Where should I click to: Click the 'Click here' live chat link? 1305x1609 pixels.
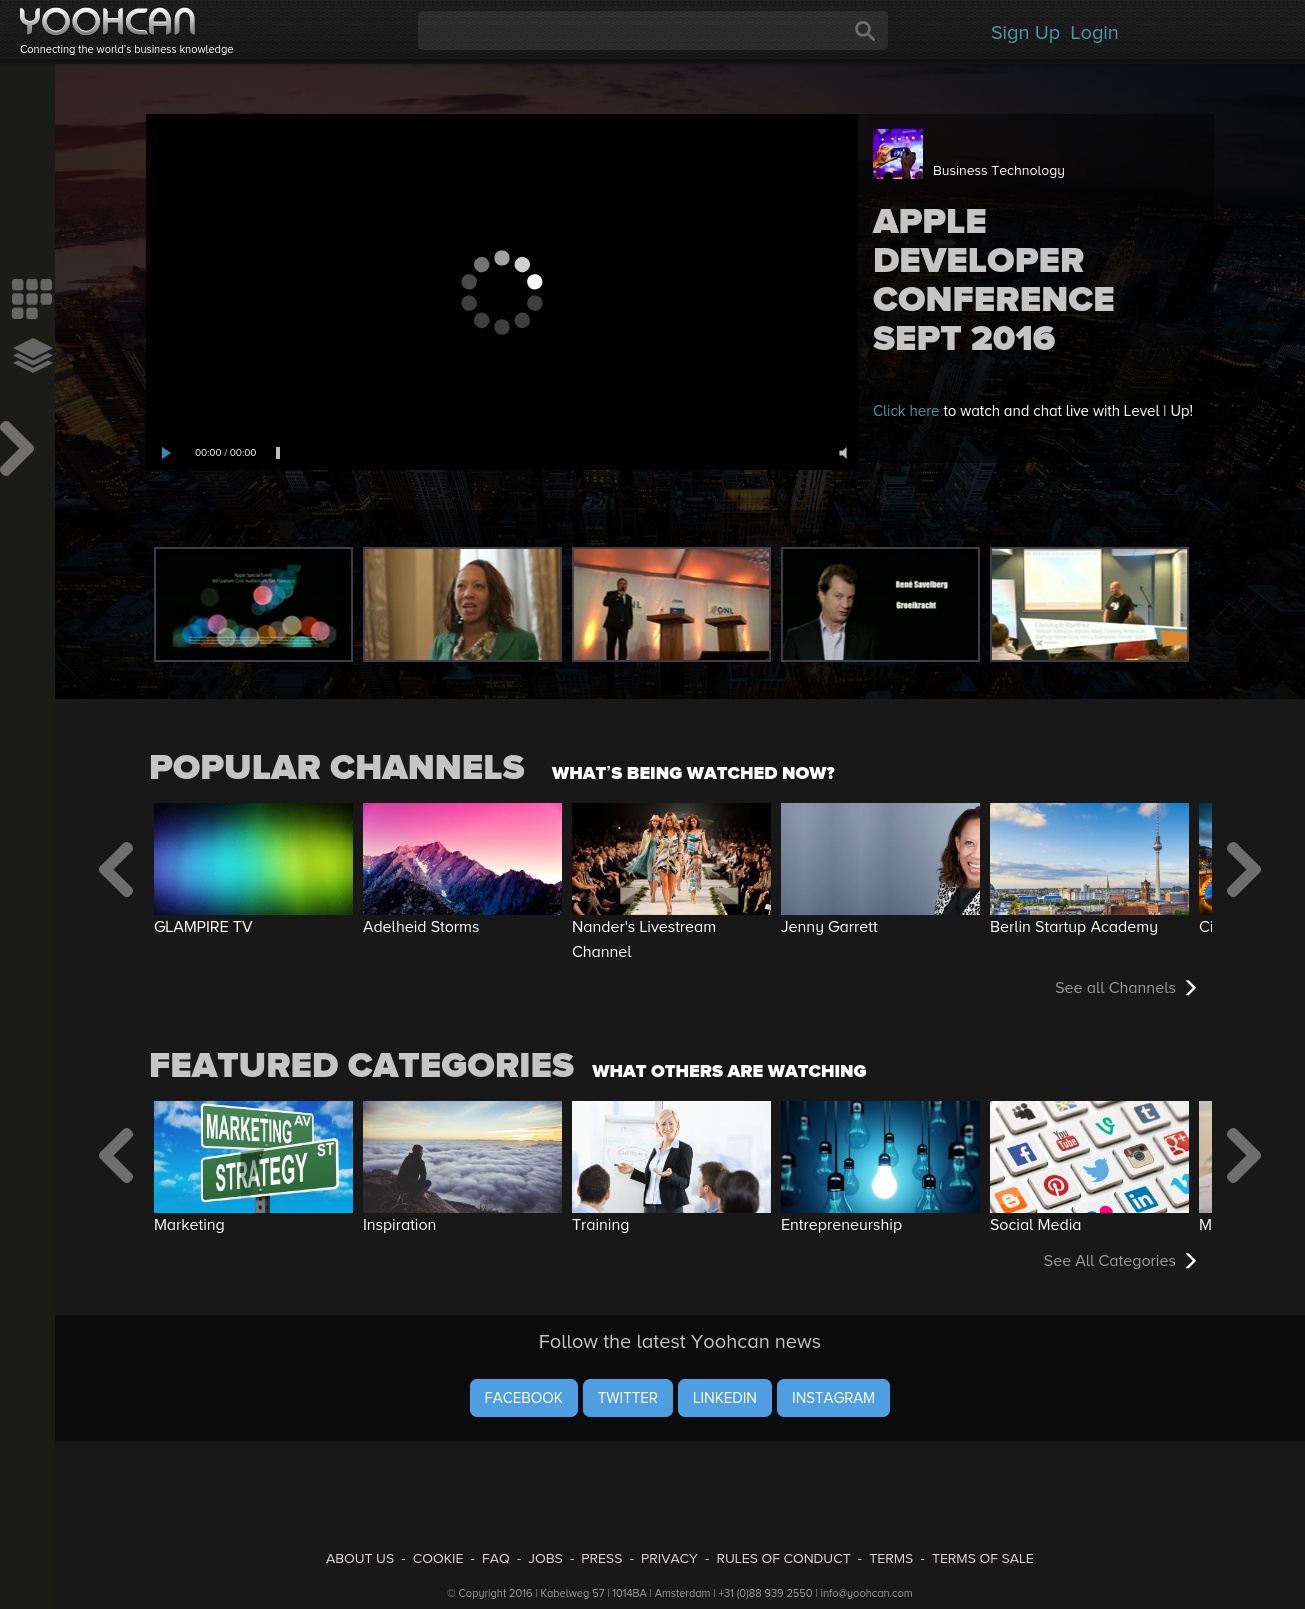click(x=906, y=411)
